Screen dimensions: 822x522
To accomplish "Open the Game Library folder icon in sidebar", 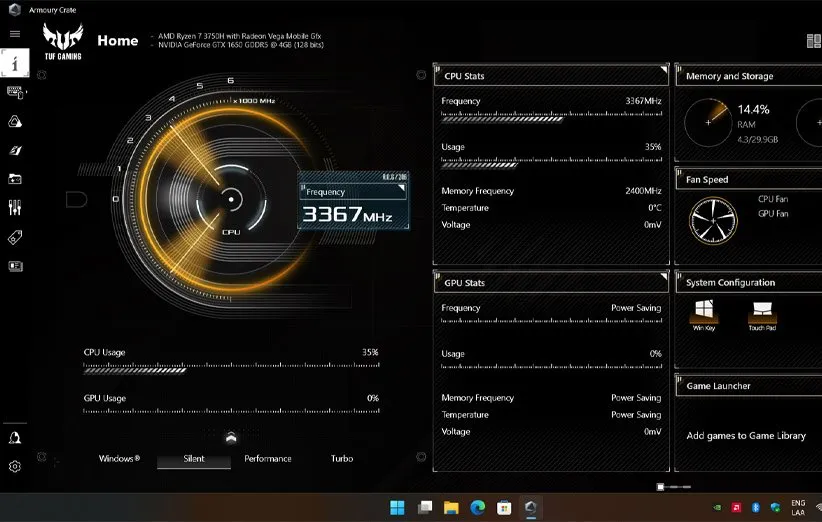I will click(x=15, y=179).
